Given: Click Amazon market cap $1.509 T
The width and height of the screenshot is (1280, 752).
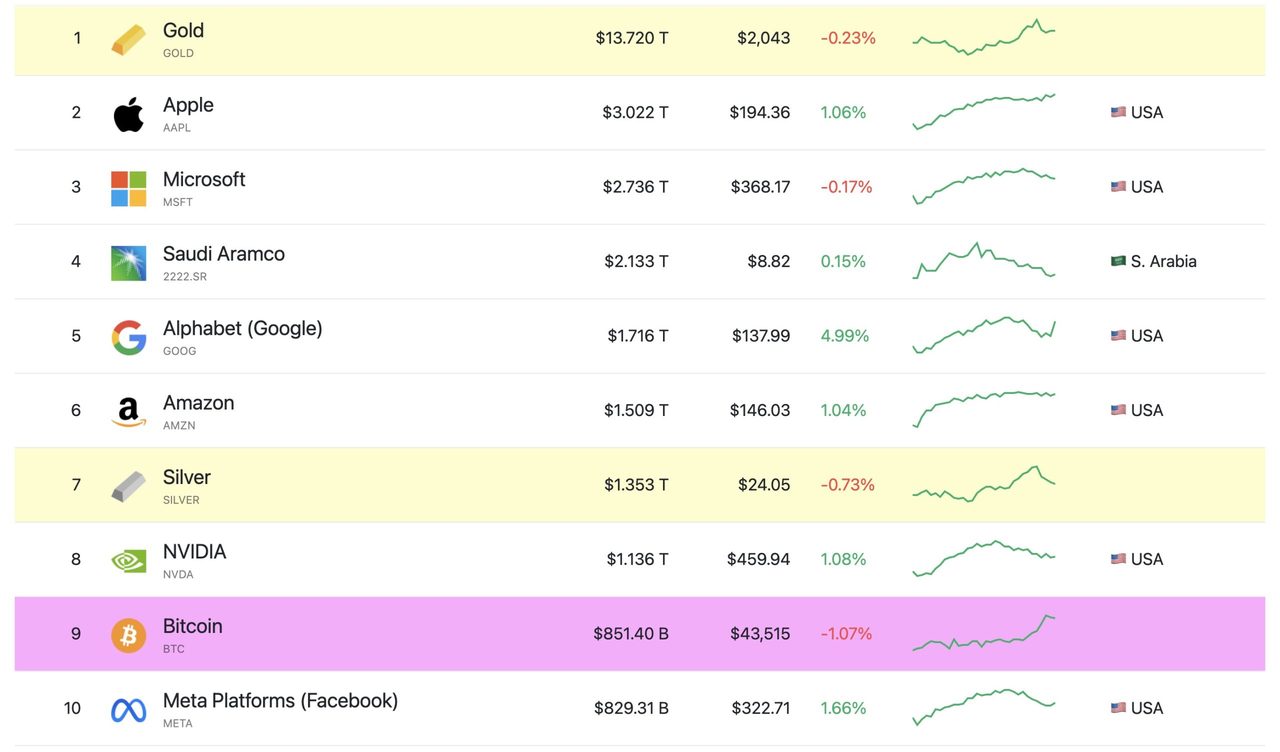Looking at the screenshot, I should [636, 410].
